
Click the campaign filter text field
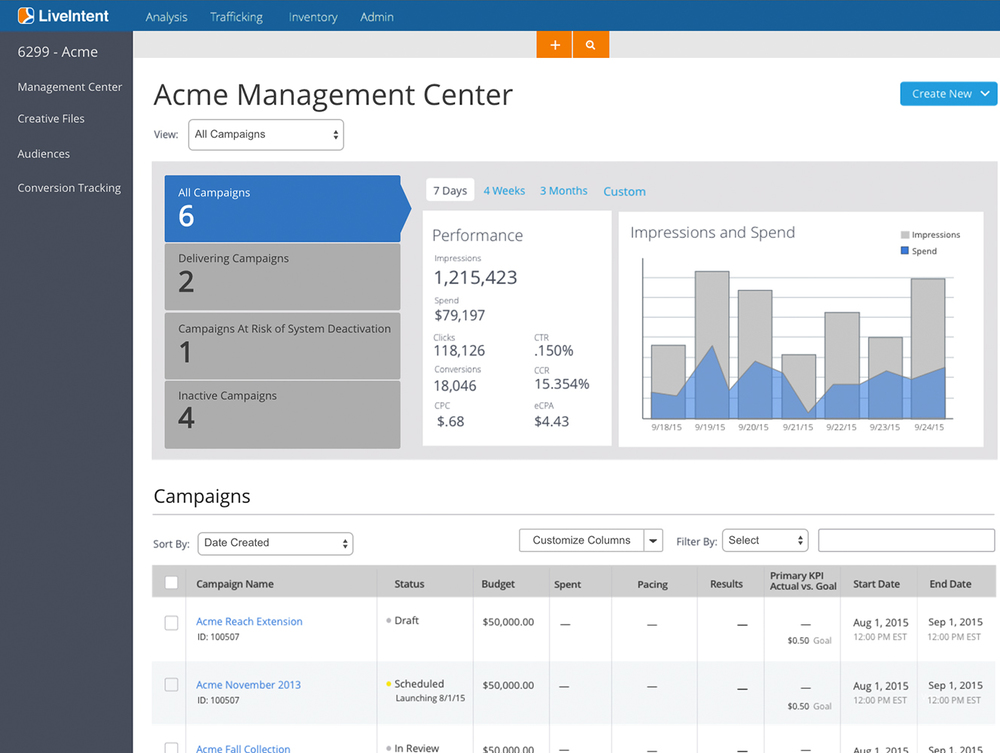coord(906,540)
